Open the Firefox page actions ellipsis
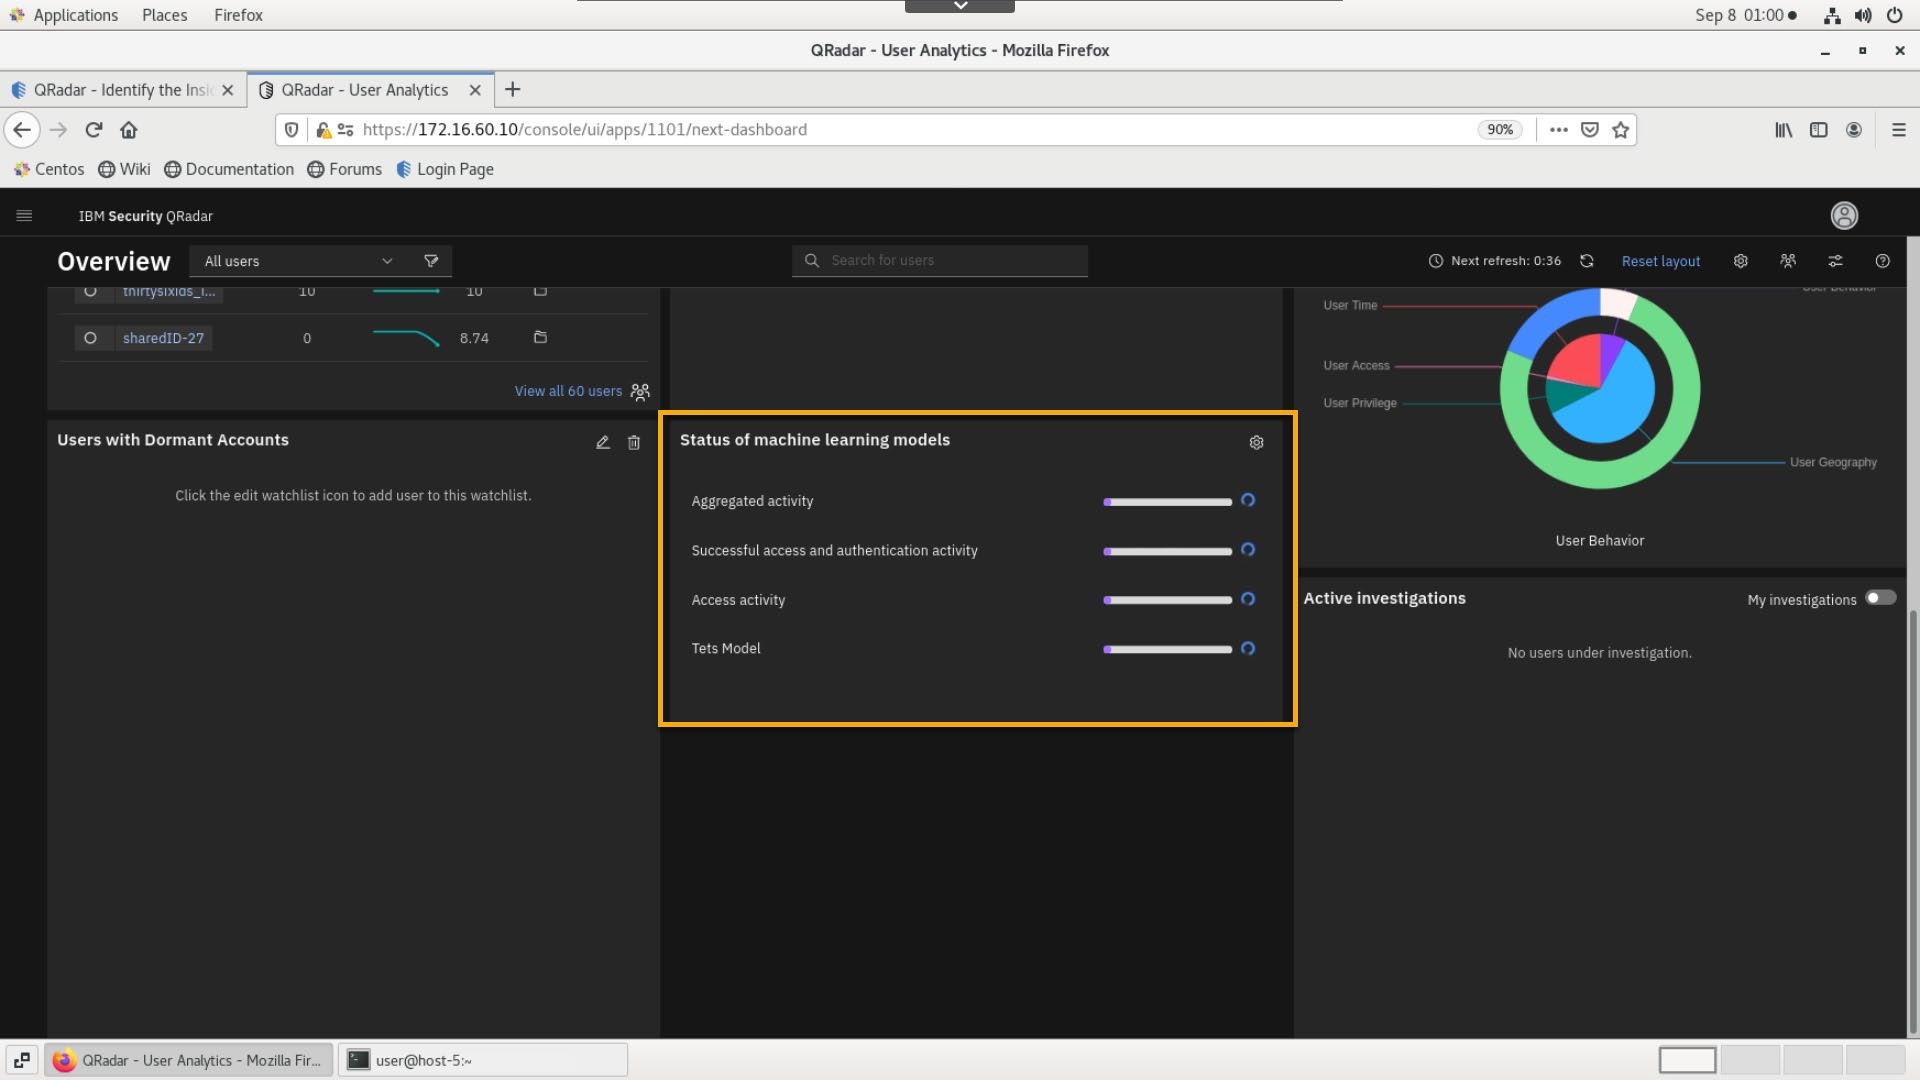This screenshot has height=1080, width=1920. [1558, 130]
